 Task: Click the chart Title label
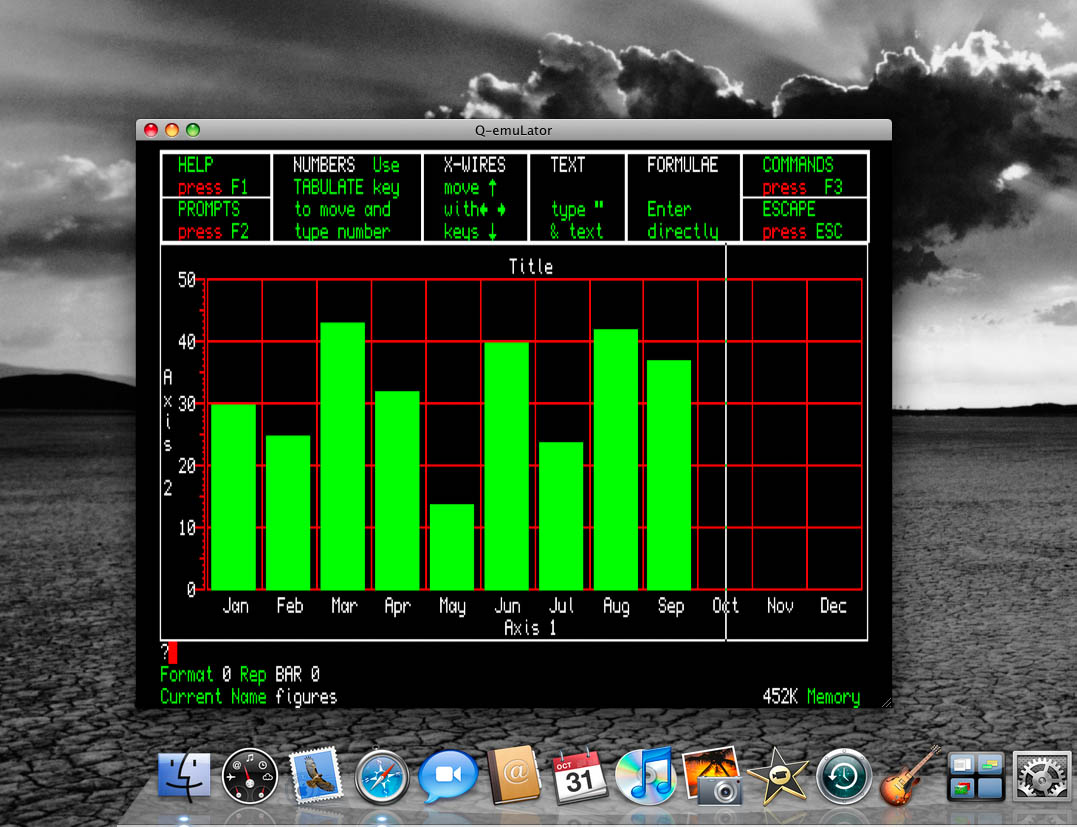[531, 266]
